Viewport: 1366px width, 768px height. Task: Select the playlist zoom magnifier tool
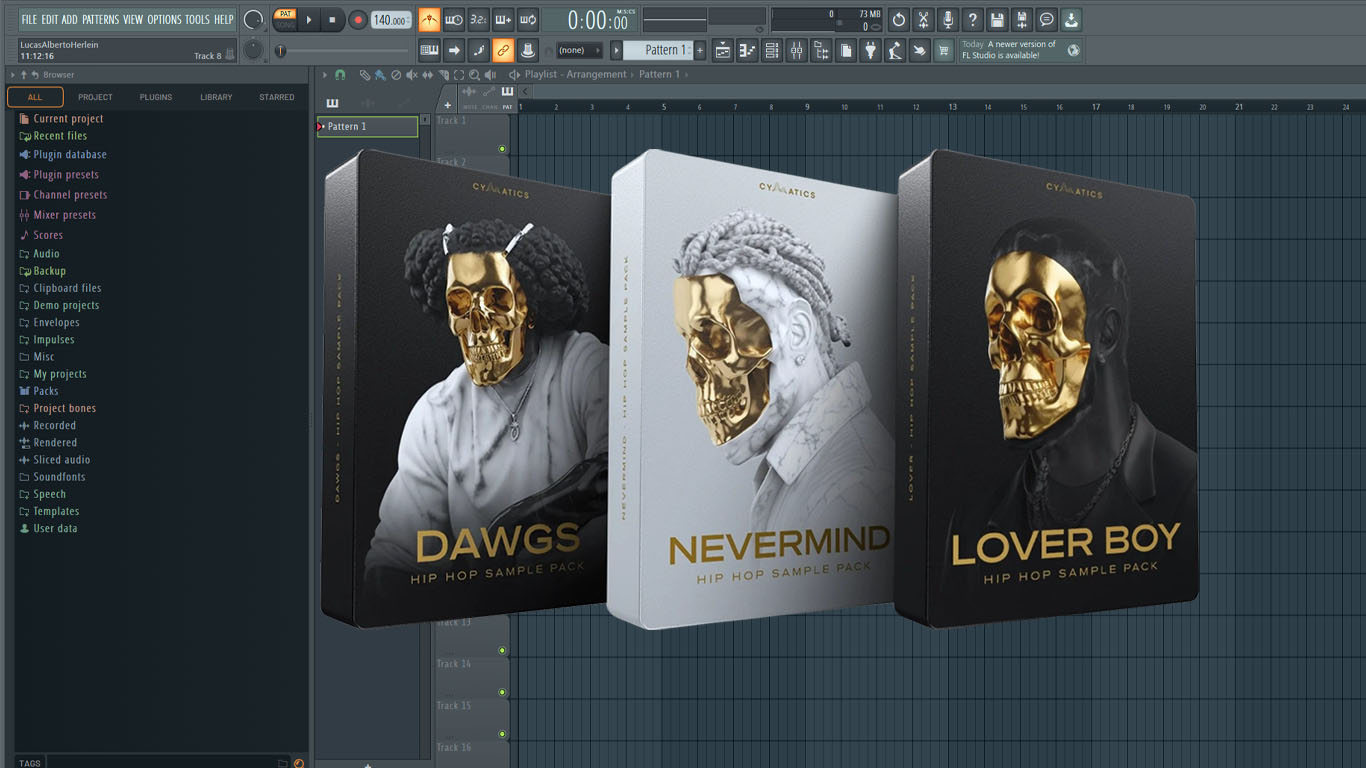474,74
